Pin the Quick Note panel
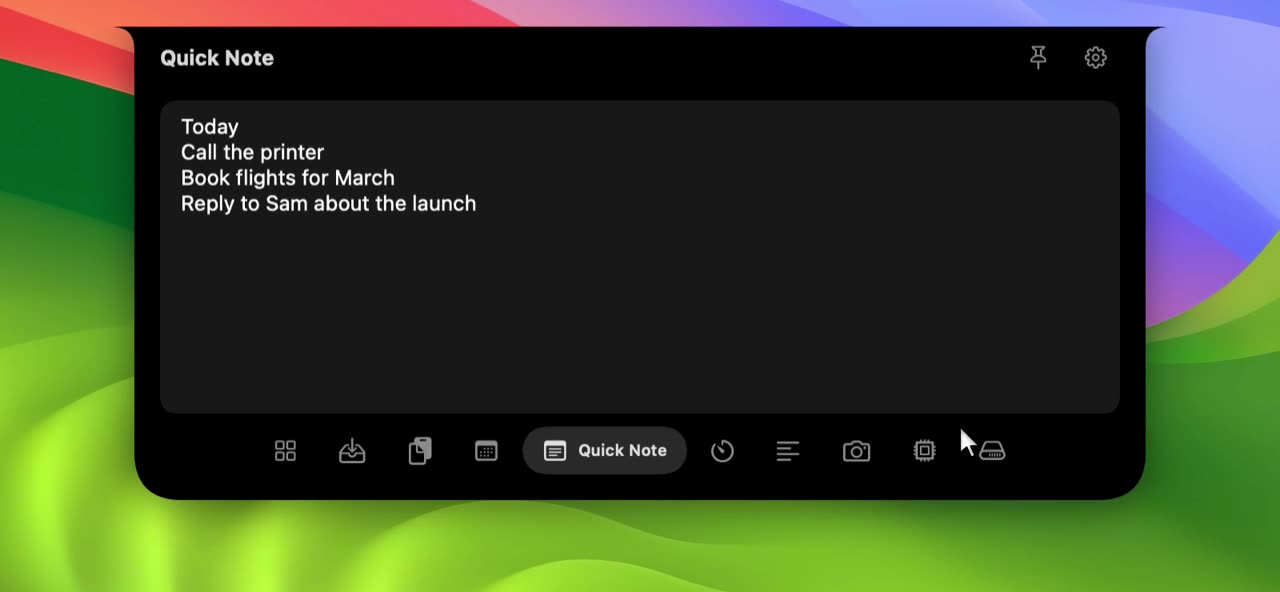1280x592 pixels. pos(1038,57)
